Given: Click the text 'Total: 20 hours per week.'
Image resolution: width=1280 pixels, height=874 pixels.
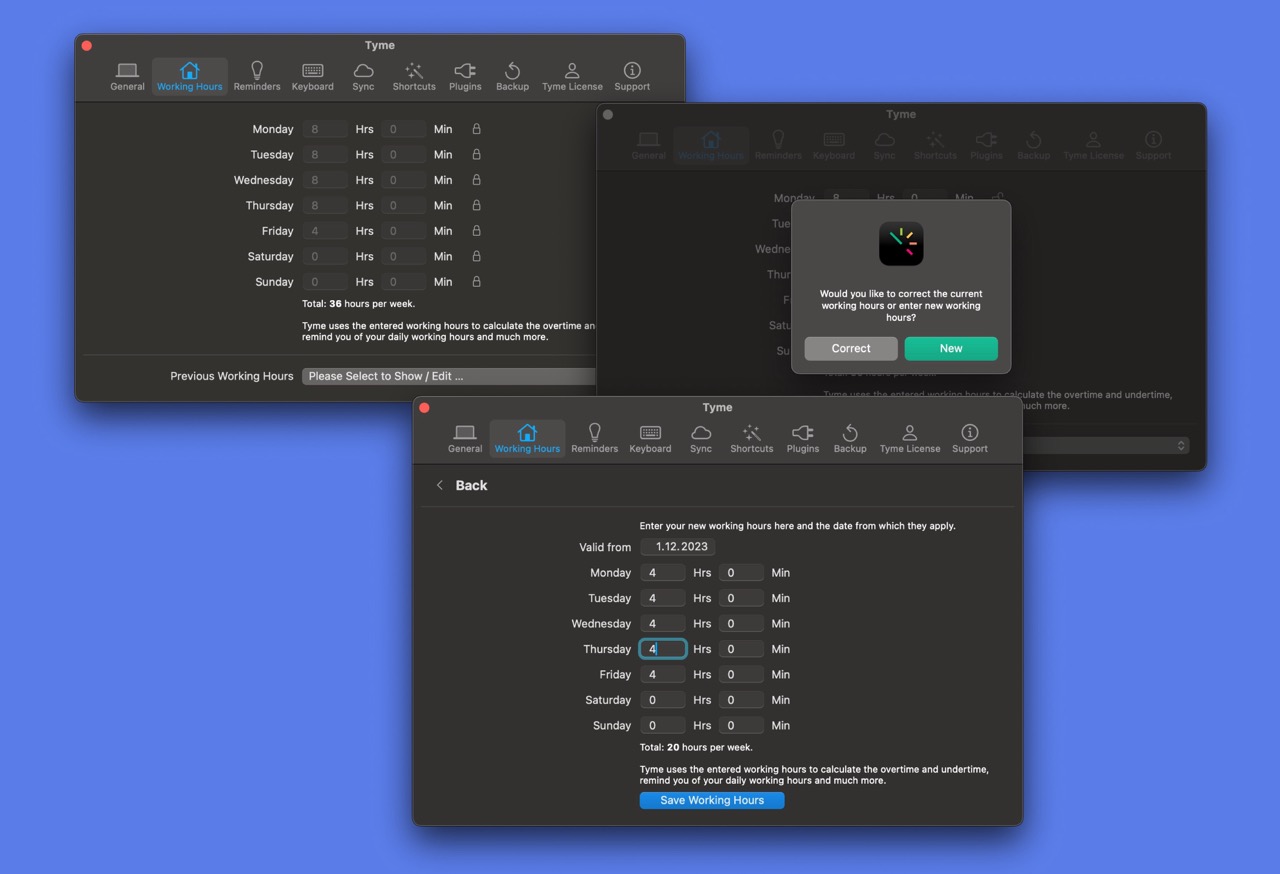Looking at the screenshot, I should point(696,747).
